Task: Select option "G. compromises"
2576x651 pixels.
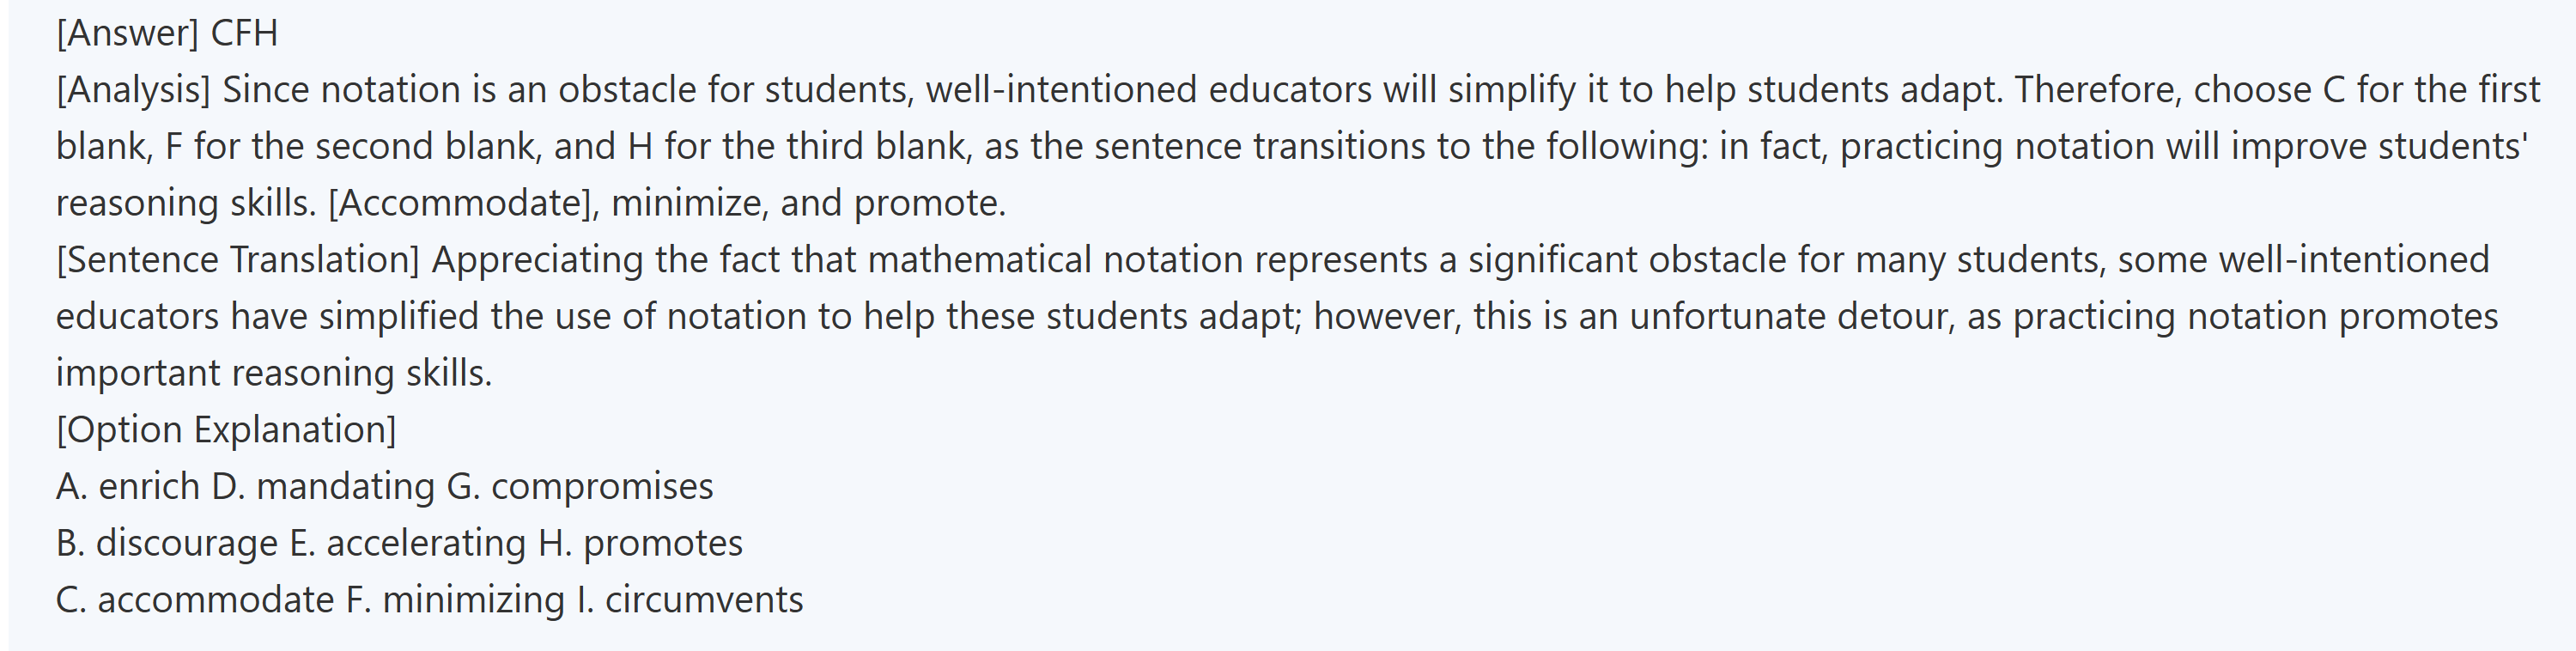Action: tap(579, 487)
